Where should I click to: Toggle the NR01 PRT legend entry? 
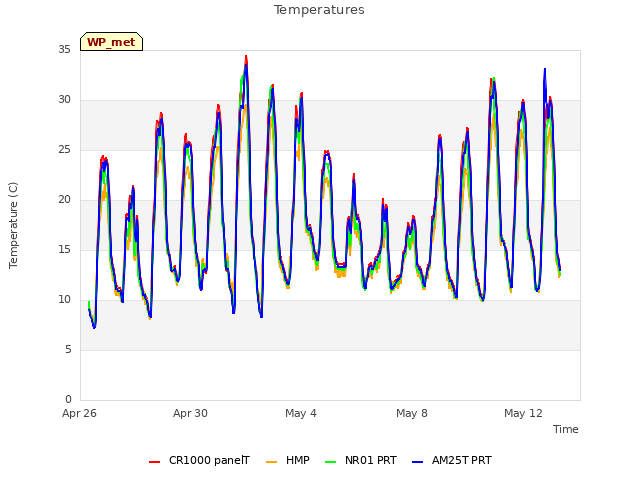click(361, 460)
